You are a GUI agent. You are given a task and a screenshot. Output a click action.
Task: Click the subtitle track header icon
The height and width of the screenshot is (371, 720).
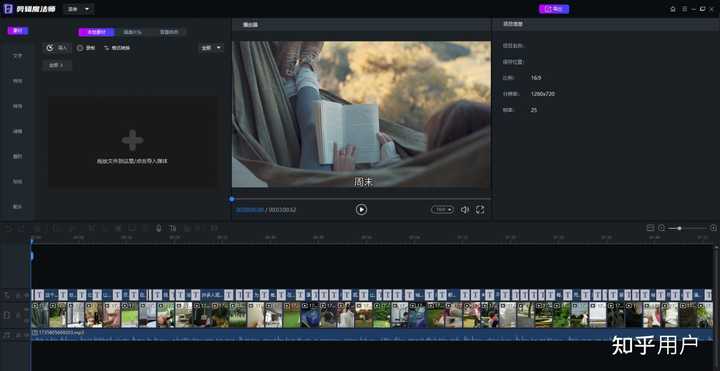tap(7, 295)
